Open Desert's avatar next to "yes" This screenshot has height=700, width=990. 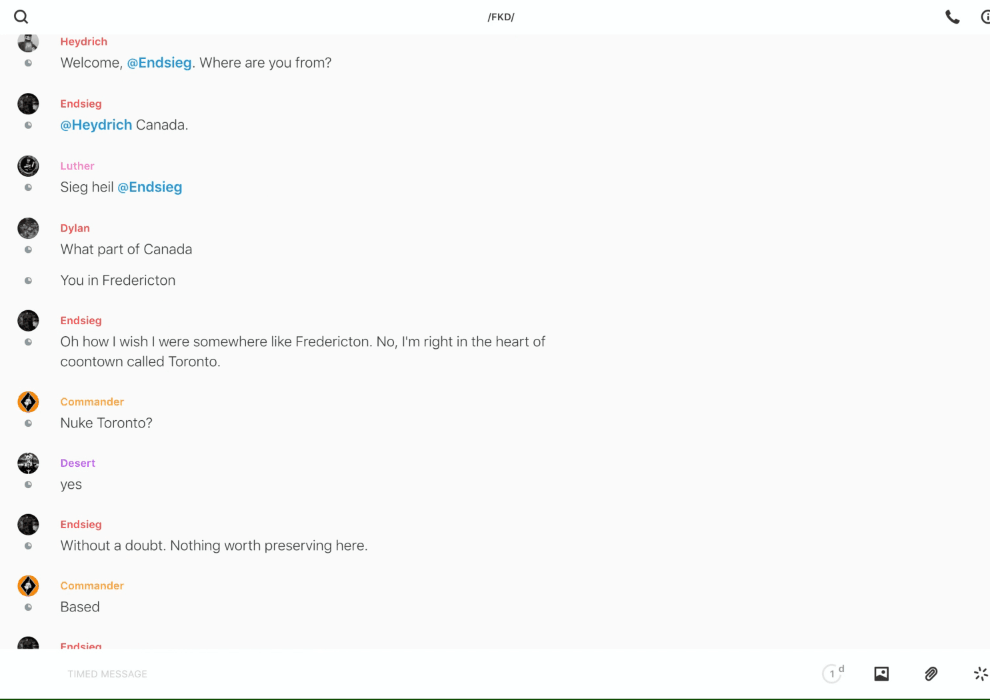(x=28, y=463)
